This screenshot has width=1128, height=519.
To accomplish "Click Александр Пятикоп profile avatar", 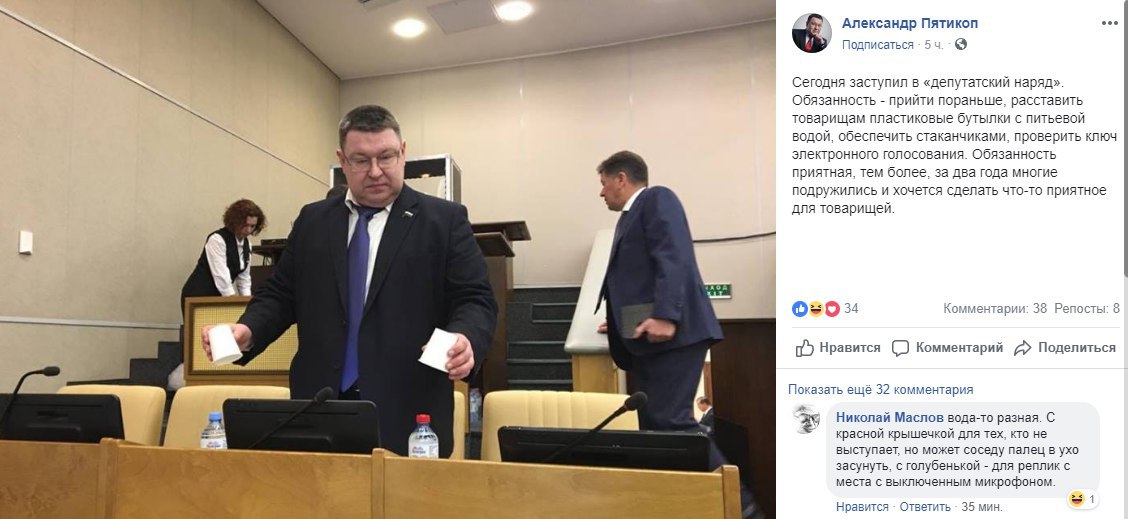I will click(x=811, y=33).
